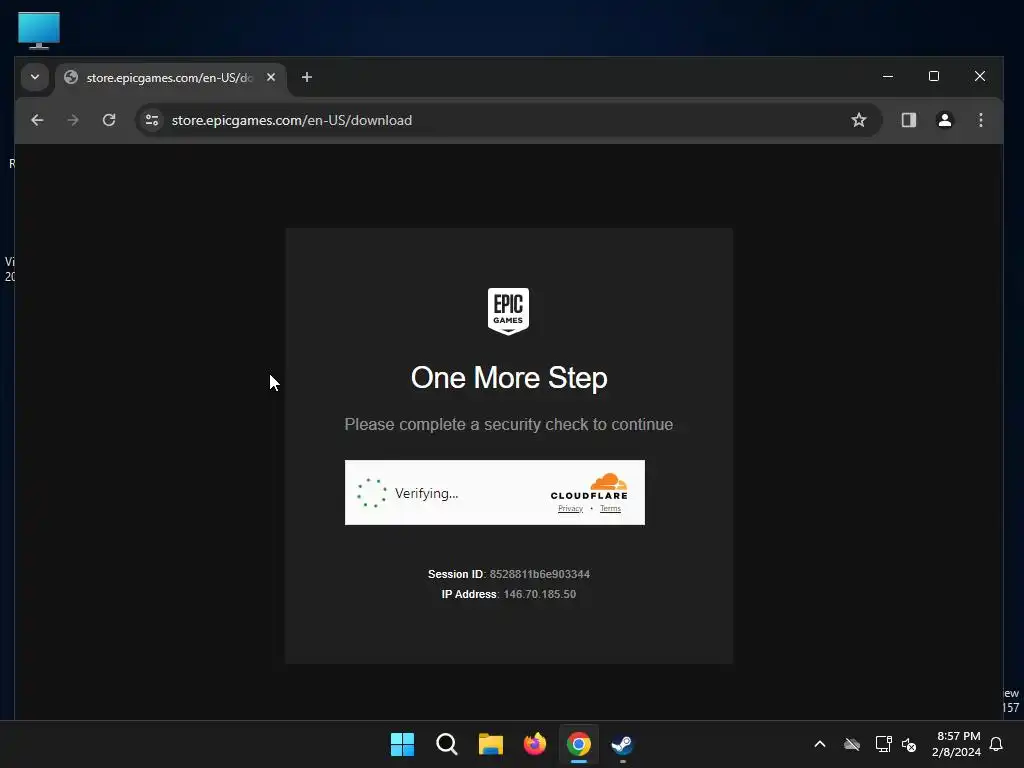The width and height of the screenshot is (1024, 768).
Task: Show hidden system tray icons
Action: (820, 744)
